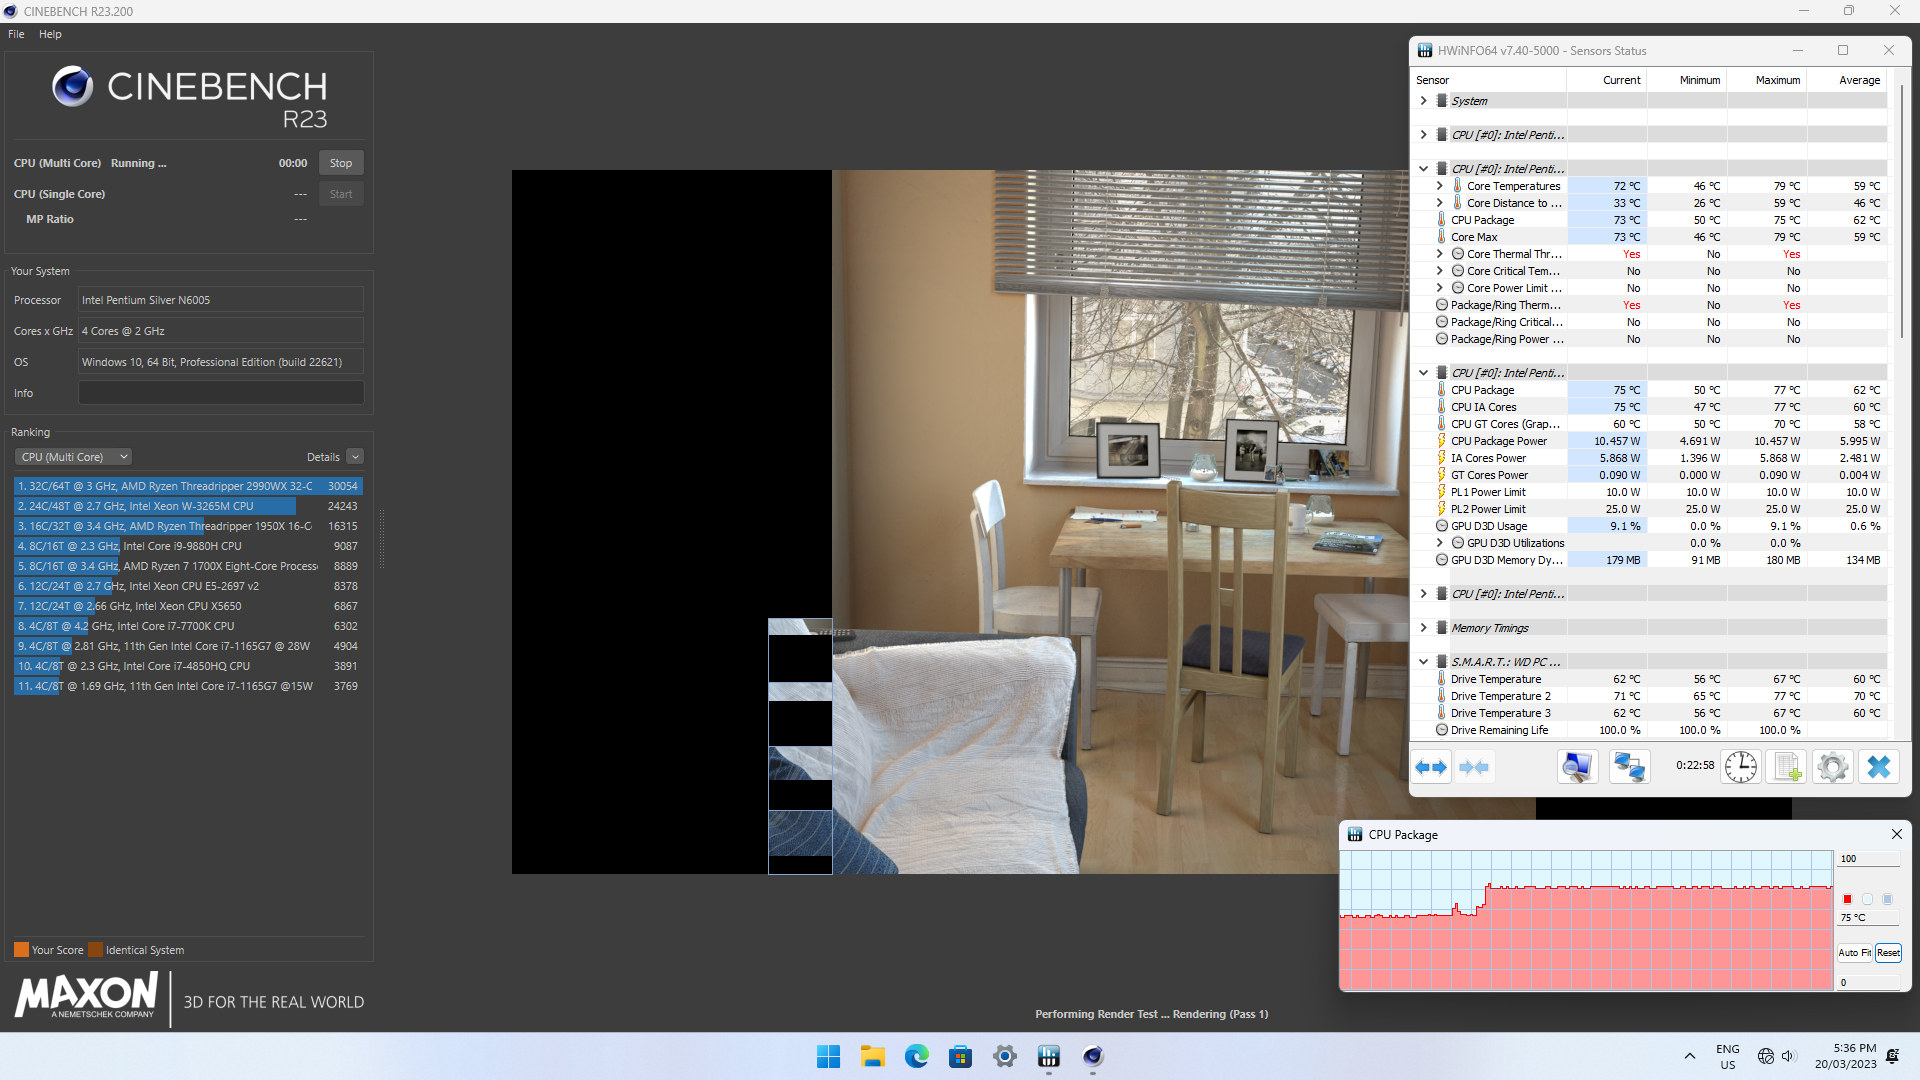The width and height of the screenshot is (1920, 1080).
Task: Collapse the S.M.A.R.T.: WD PC group
Action: point(1423,662)
